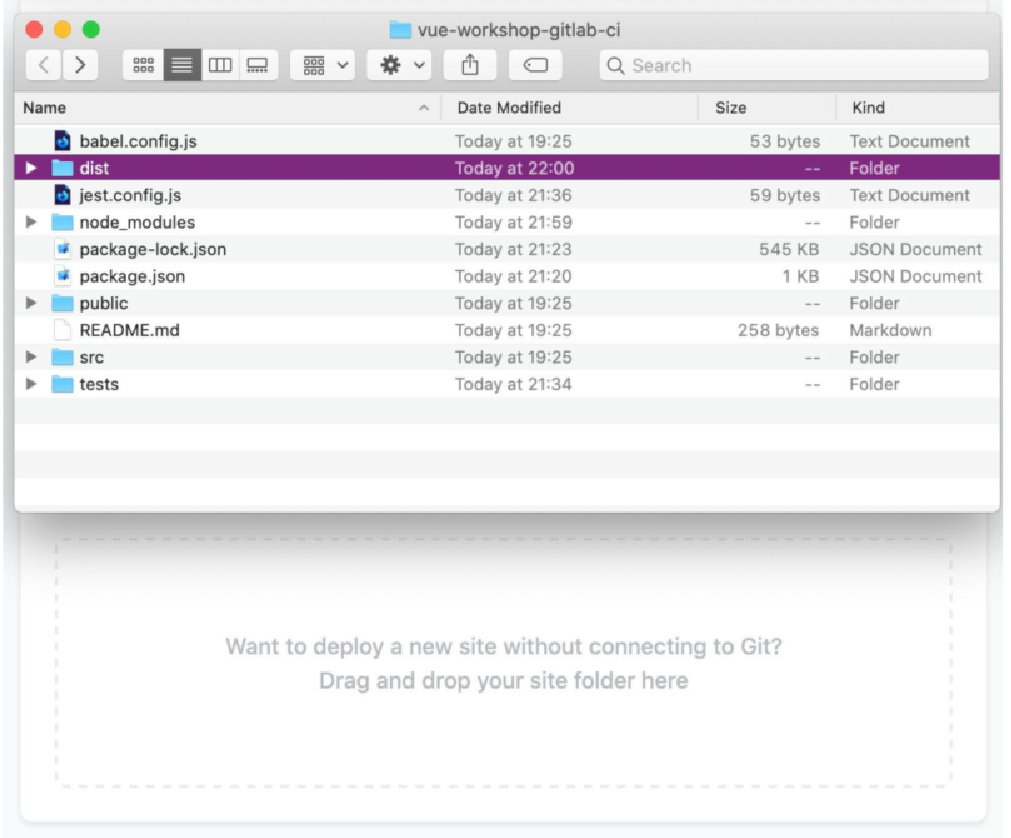1011x838 pixels.
Task: Maximize the window with the green button
Action: tap(92, 30)
